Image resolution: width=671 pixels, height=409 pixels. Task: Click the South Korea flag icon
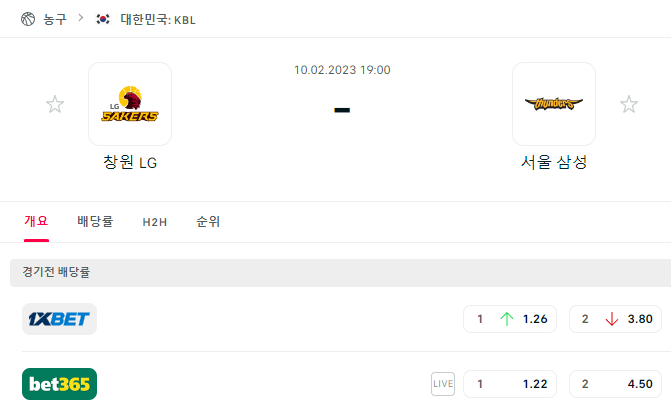(x=103, y=19)
